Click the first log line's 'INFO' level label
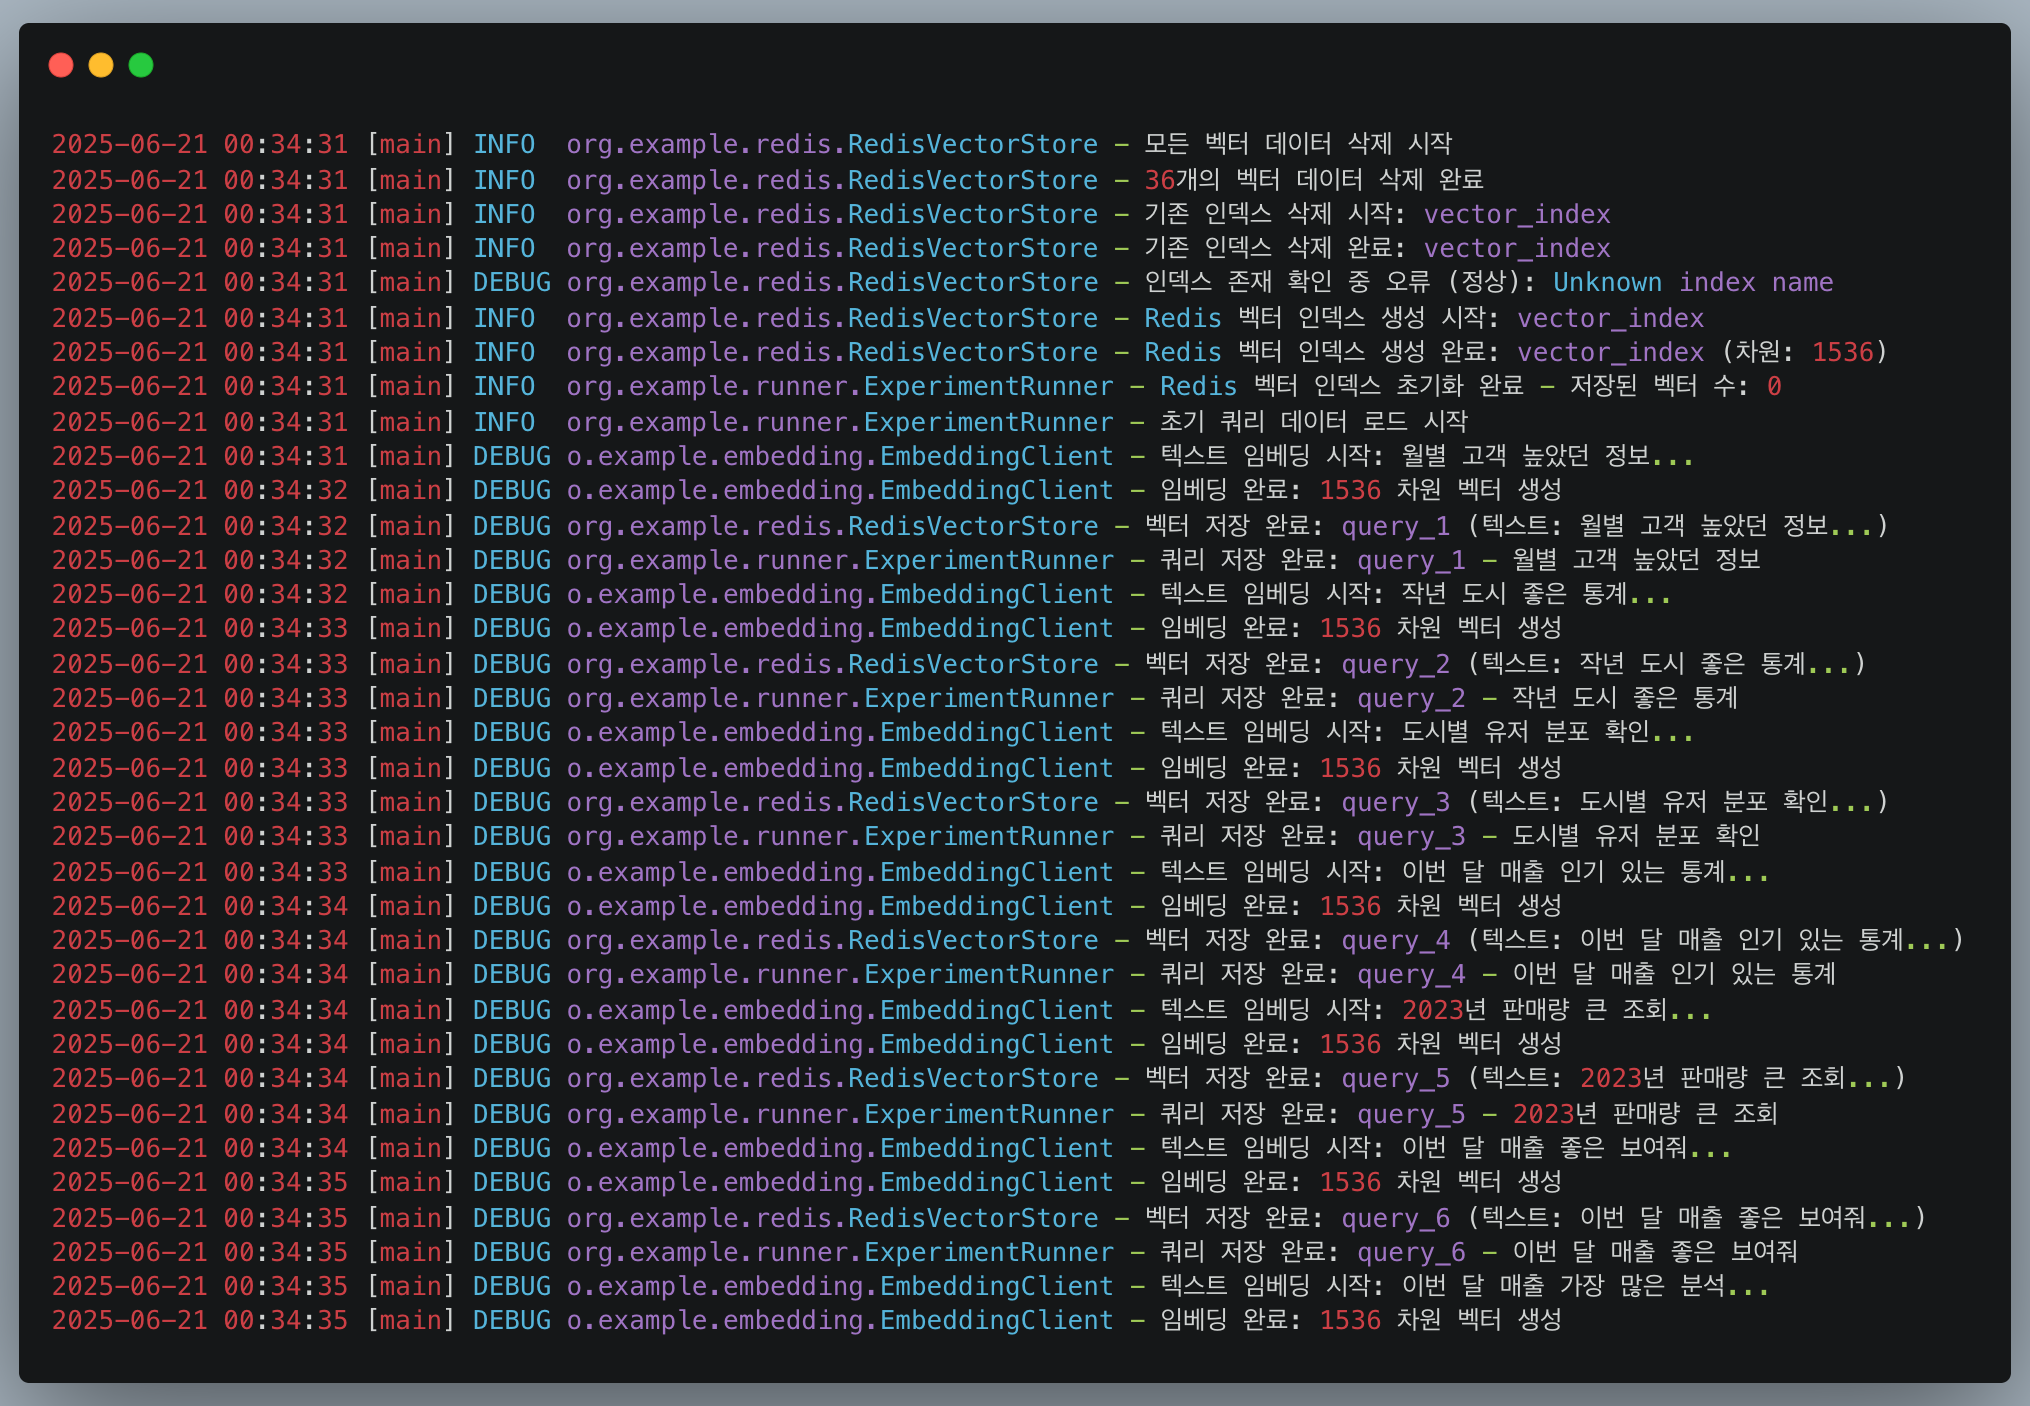The height and width of the screenshot is (1406, 2030). coord(504,144)
